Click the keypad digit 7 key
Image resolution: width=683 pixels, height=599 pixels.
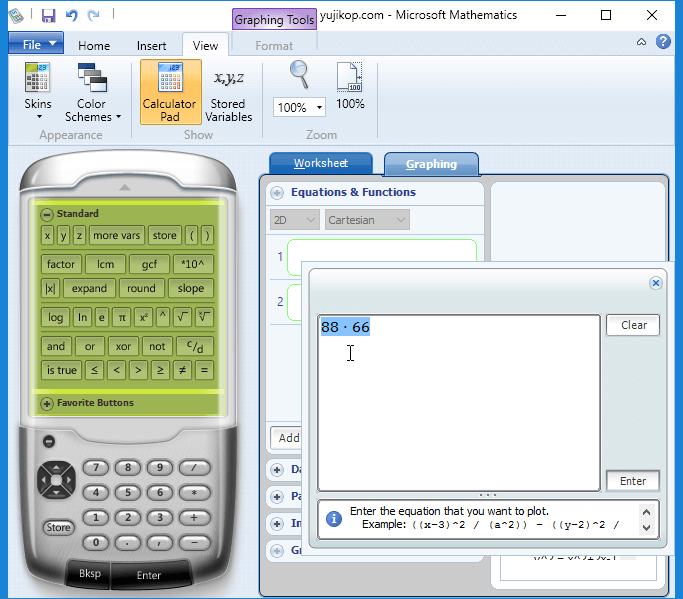(x=96, y=468)
